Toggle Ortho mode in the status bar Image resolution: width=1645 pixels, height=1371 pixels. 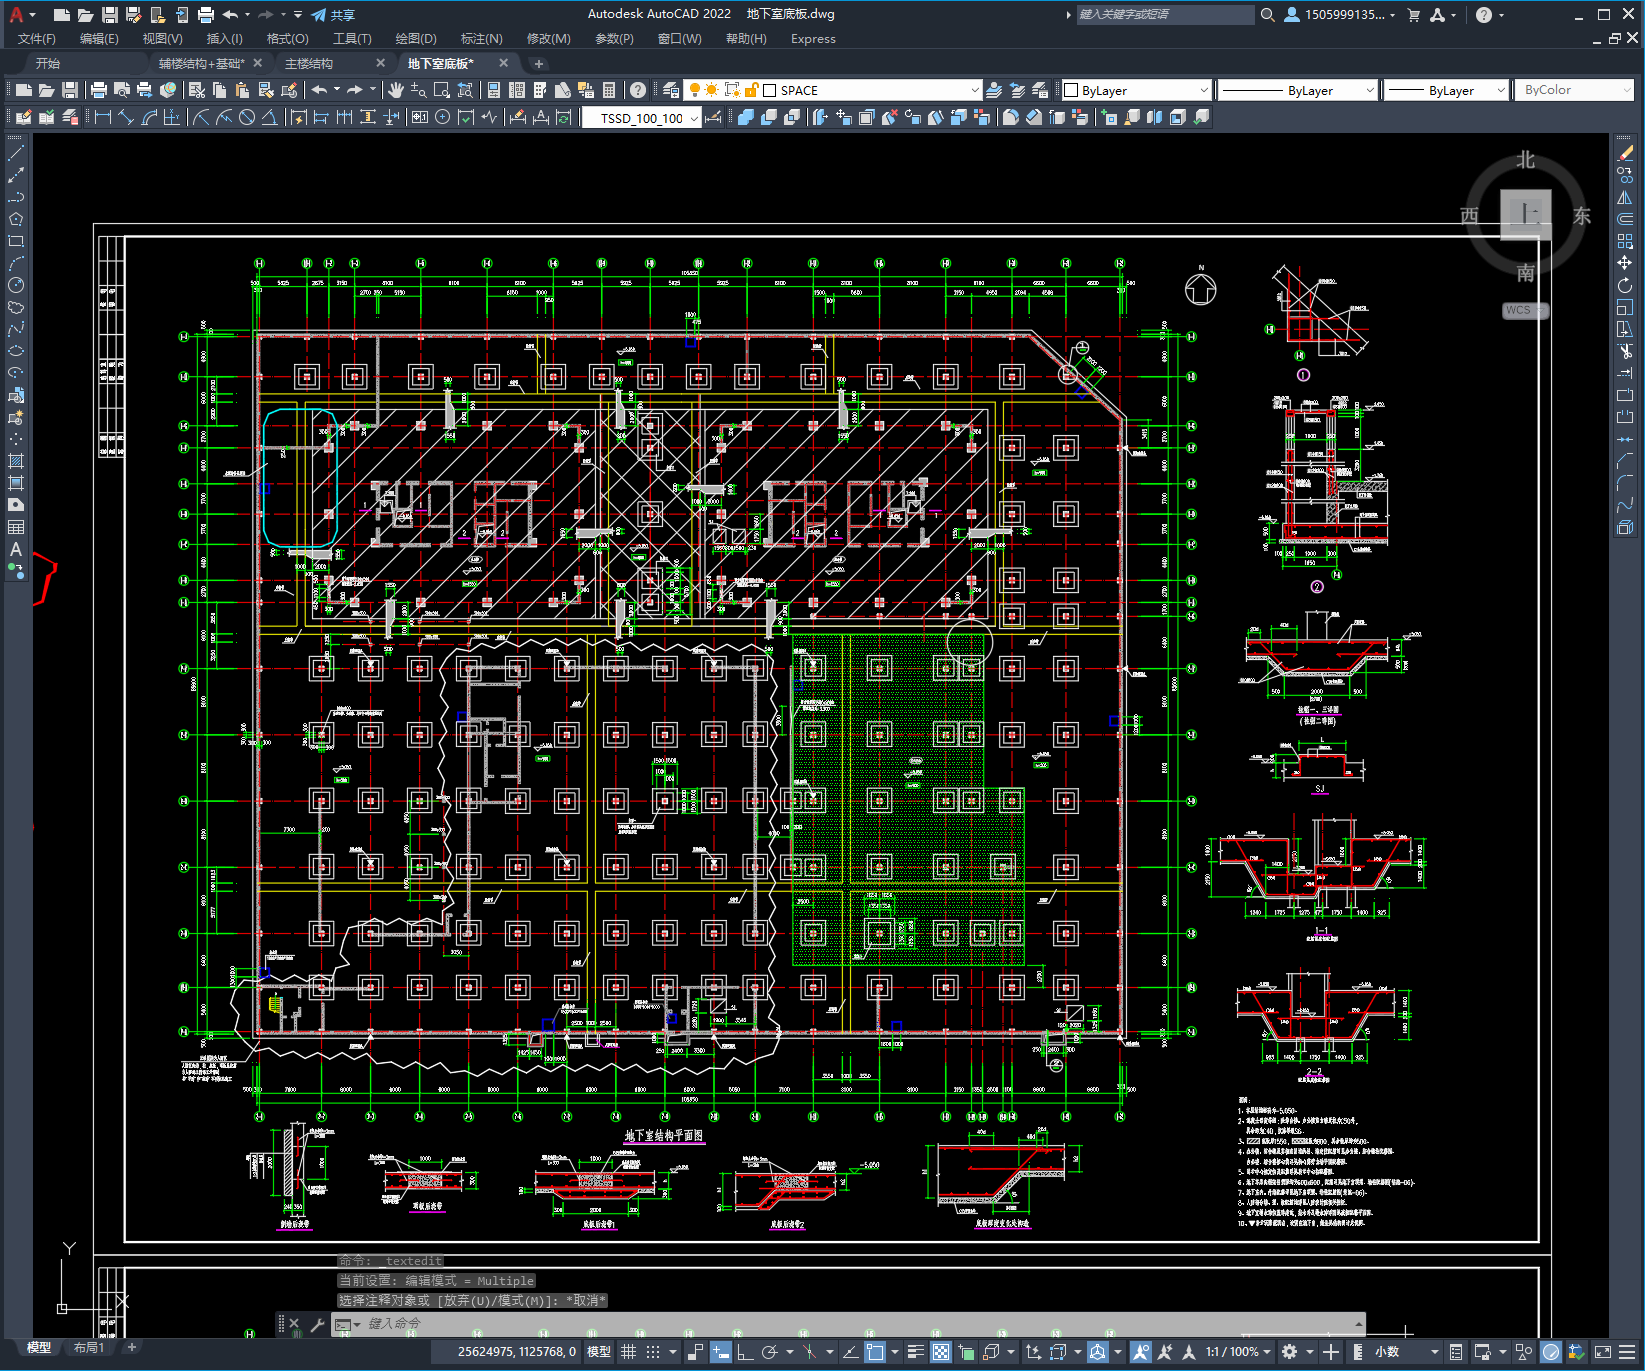[745, 1352]
